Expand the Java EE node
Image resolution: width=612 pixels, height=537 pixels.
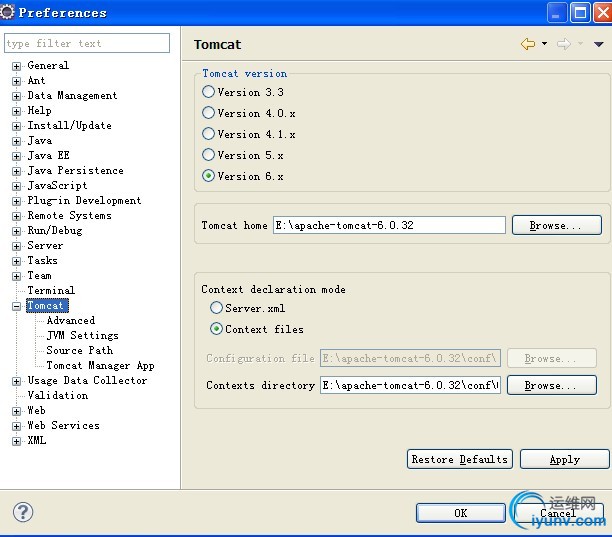(16, 156)
